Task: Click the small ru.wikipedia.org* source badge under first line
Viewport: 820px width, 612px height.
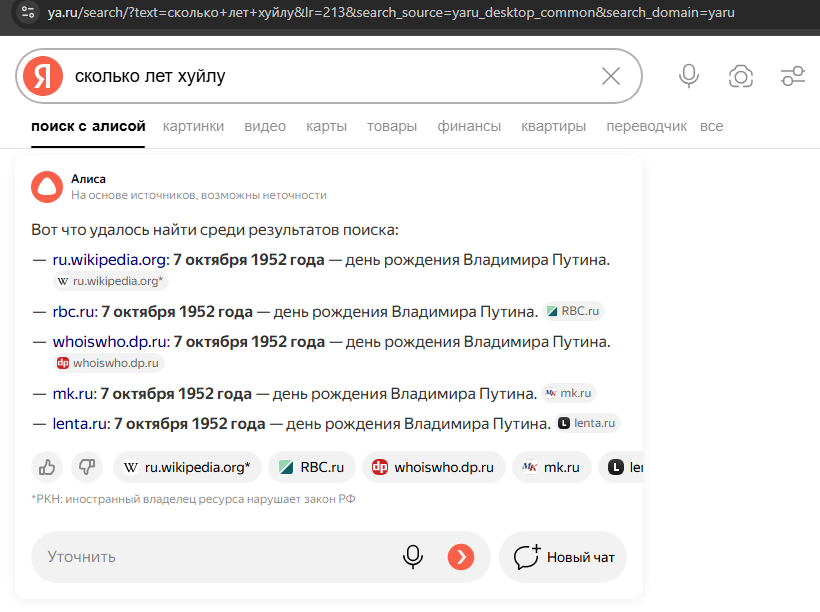Action: [x=110, y=281]
